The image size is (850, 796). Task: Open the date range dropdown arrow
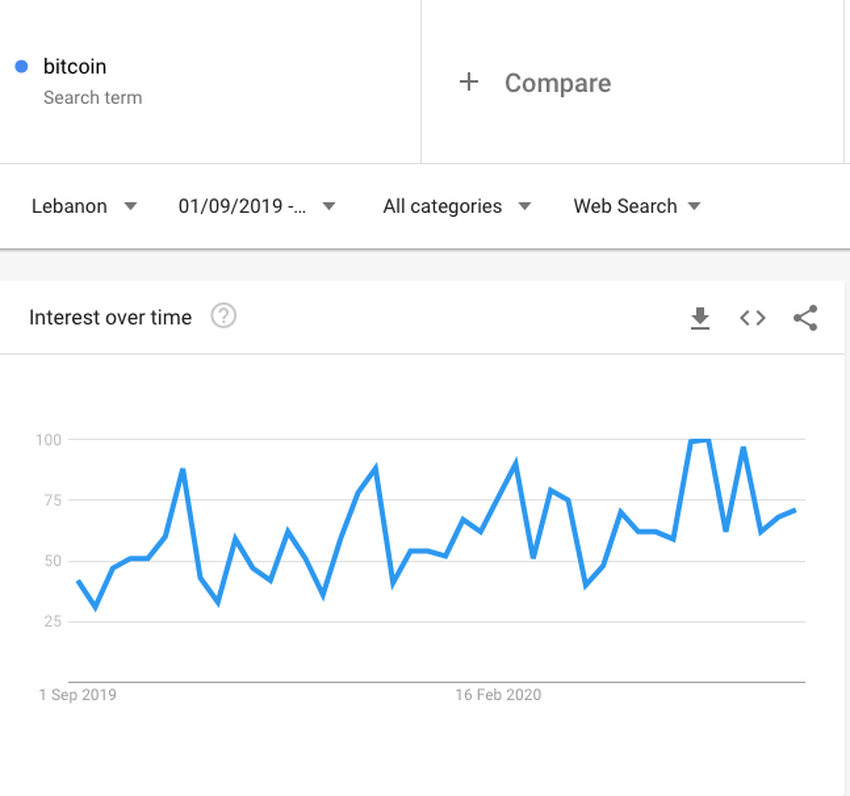tap(329, 207)
